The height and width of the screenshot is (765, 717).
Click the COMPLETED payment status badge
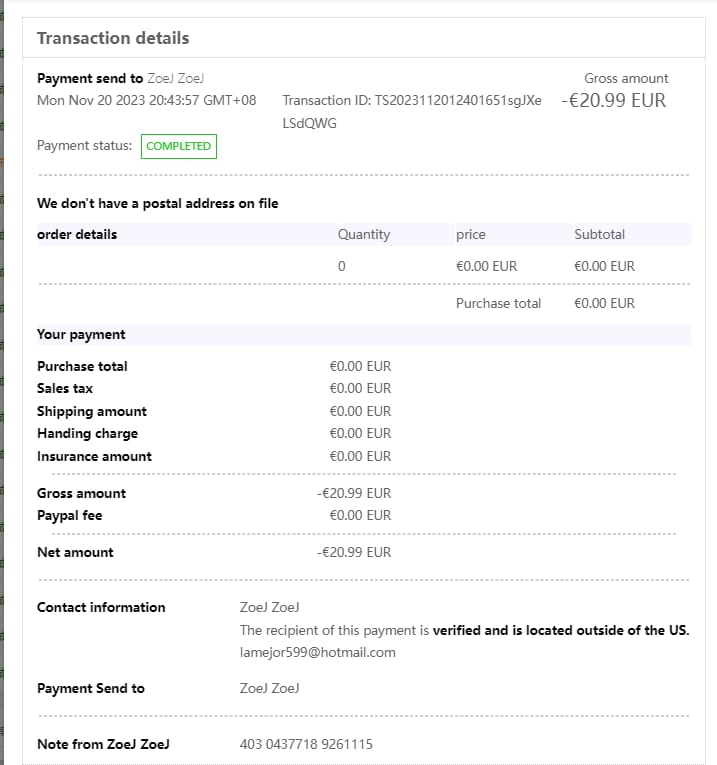click(179, 146)
